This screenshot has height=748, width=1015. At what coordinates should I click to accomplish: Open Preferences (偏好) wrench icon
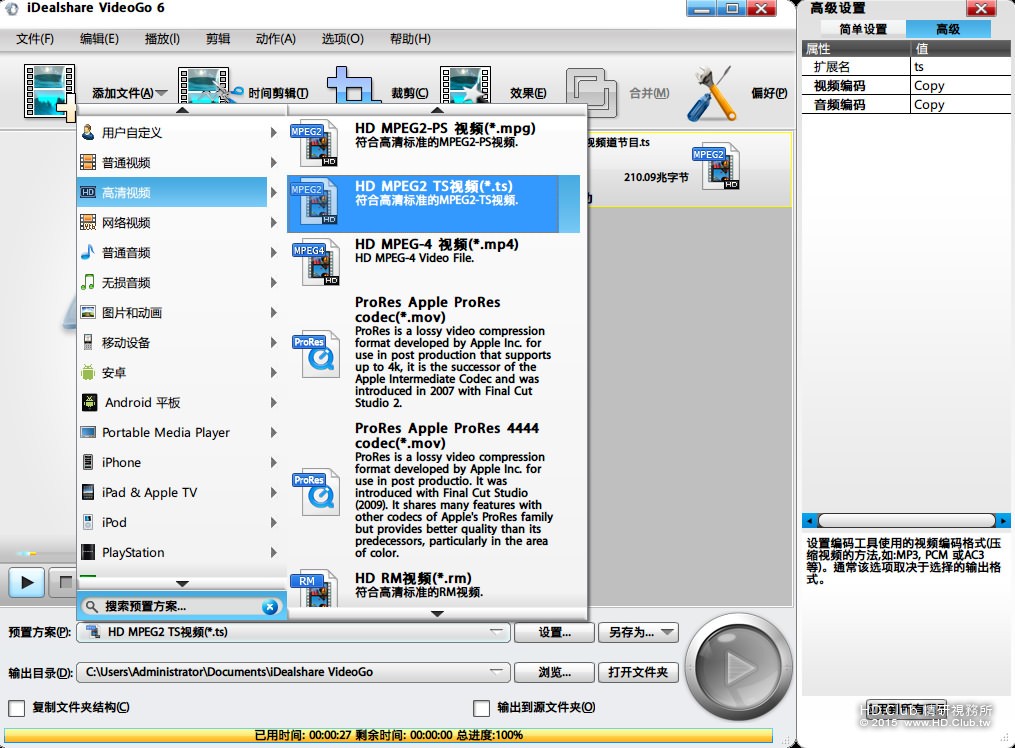click(711, 93)
